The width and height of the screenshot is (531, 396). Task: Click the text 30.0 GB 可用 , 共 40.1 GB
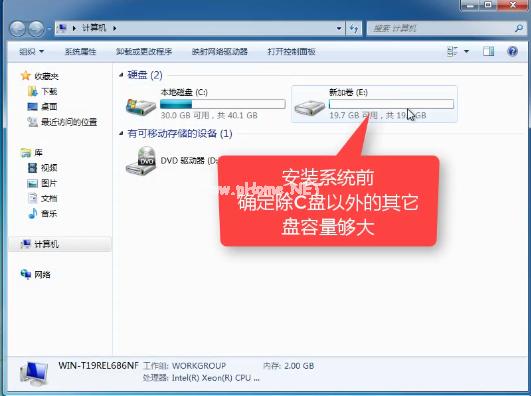(209, 116)
